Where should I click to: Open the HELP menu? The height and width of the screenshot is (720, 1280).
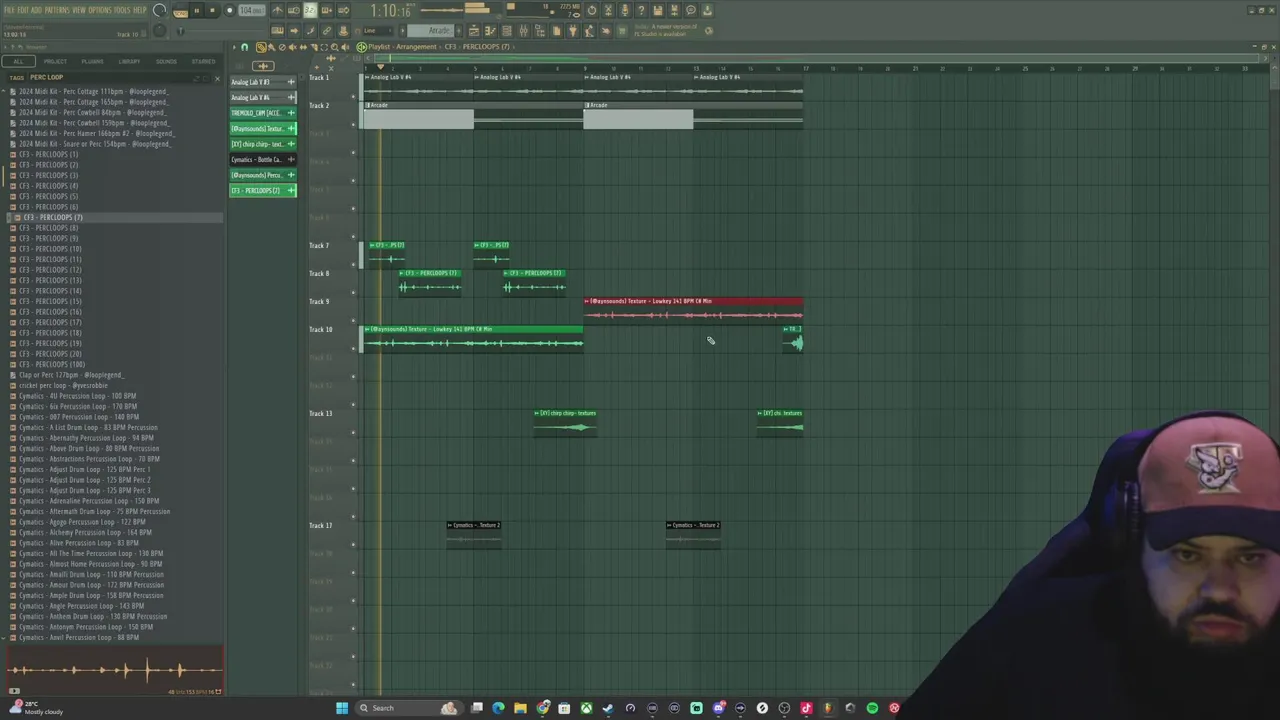pyautogui.click(x=140, y=10)
